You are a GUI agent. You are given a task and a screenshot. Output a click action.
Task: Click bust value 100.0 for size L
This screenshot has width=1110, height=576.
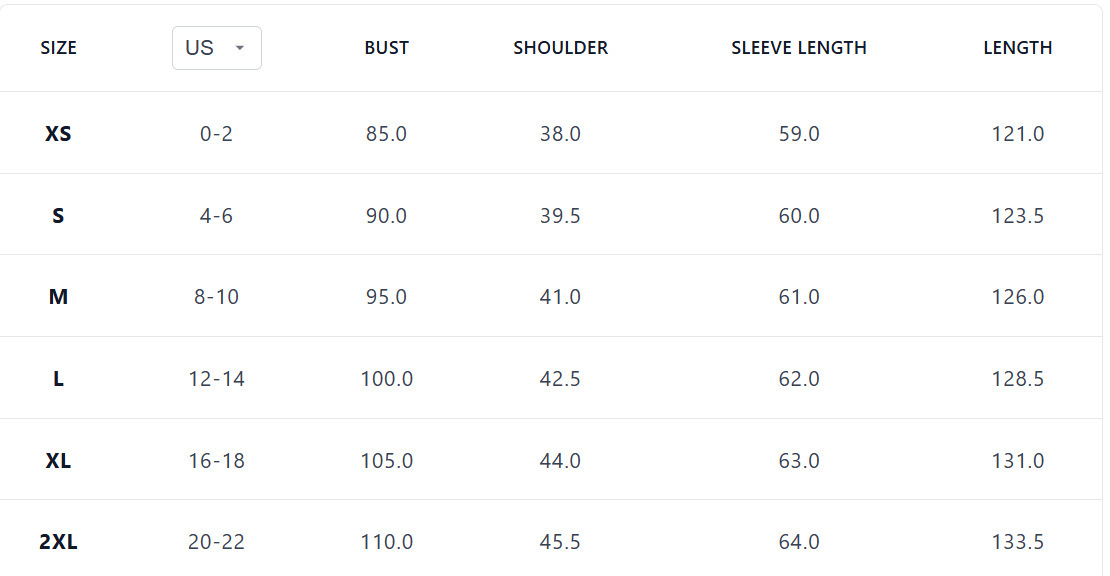point(386,379)
